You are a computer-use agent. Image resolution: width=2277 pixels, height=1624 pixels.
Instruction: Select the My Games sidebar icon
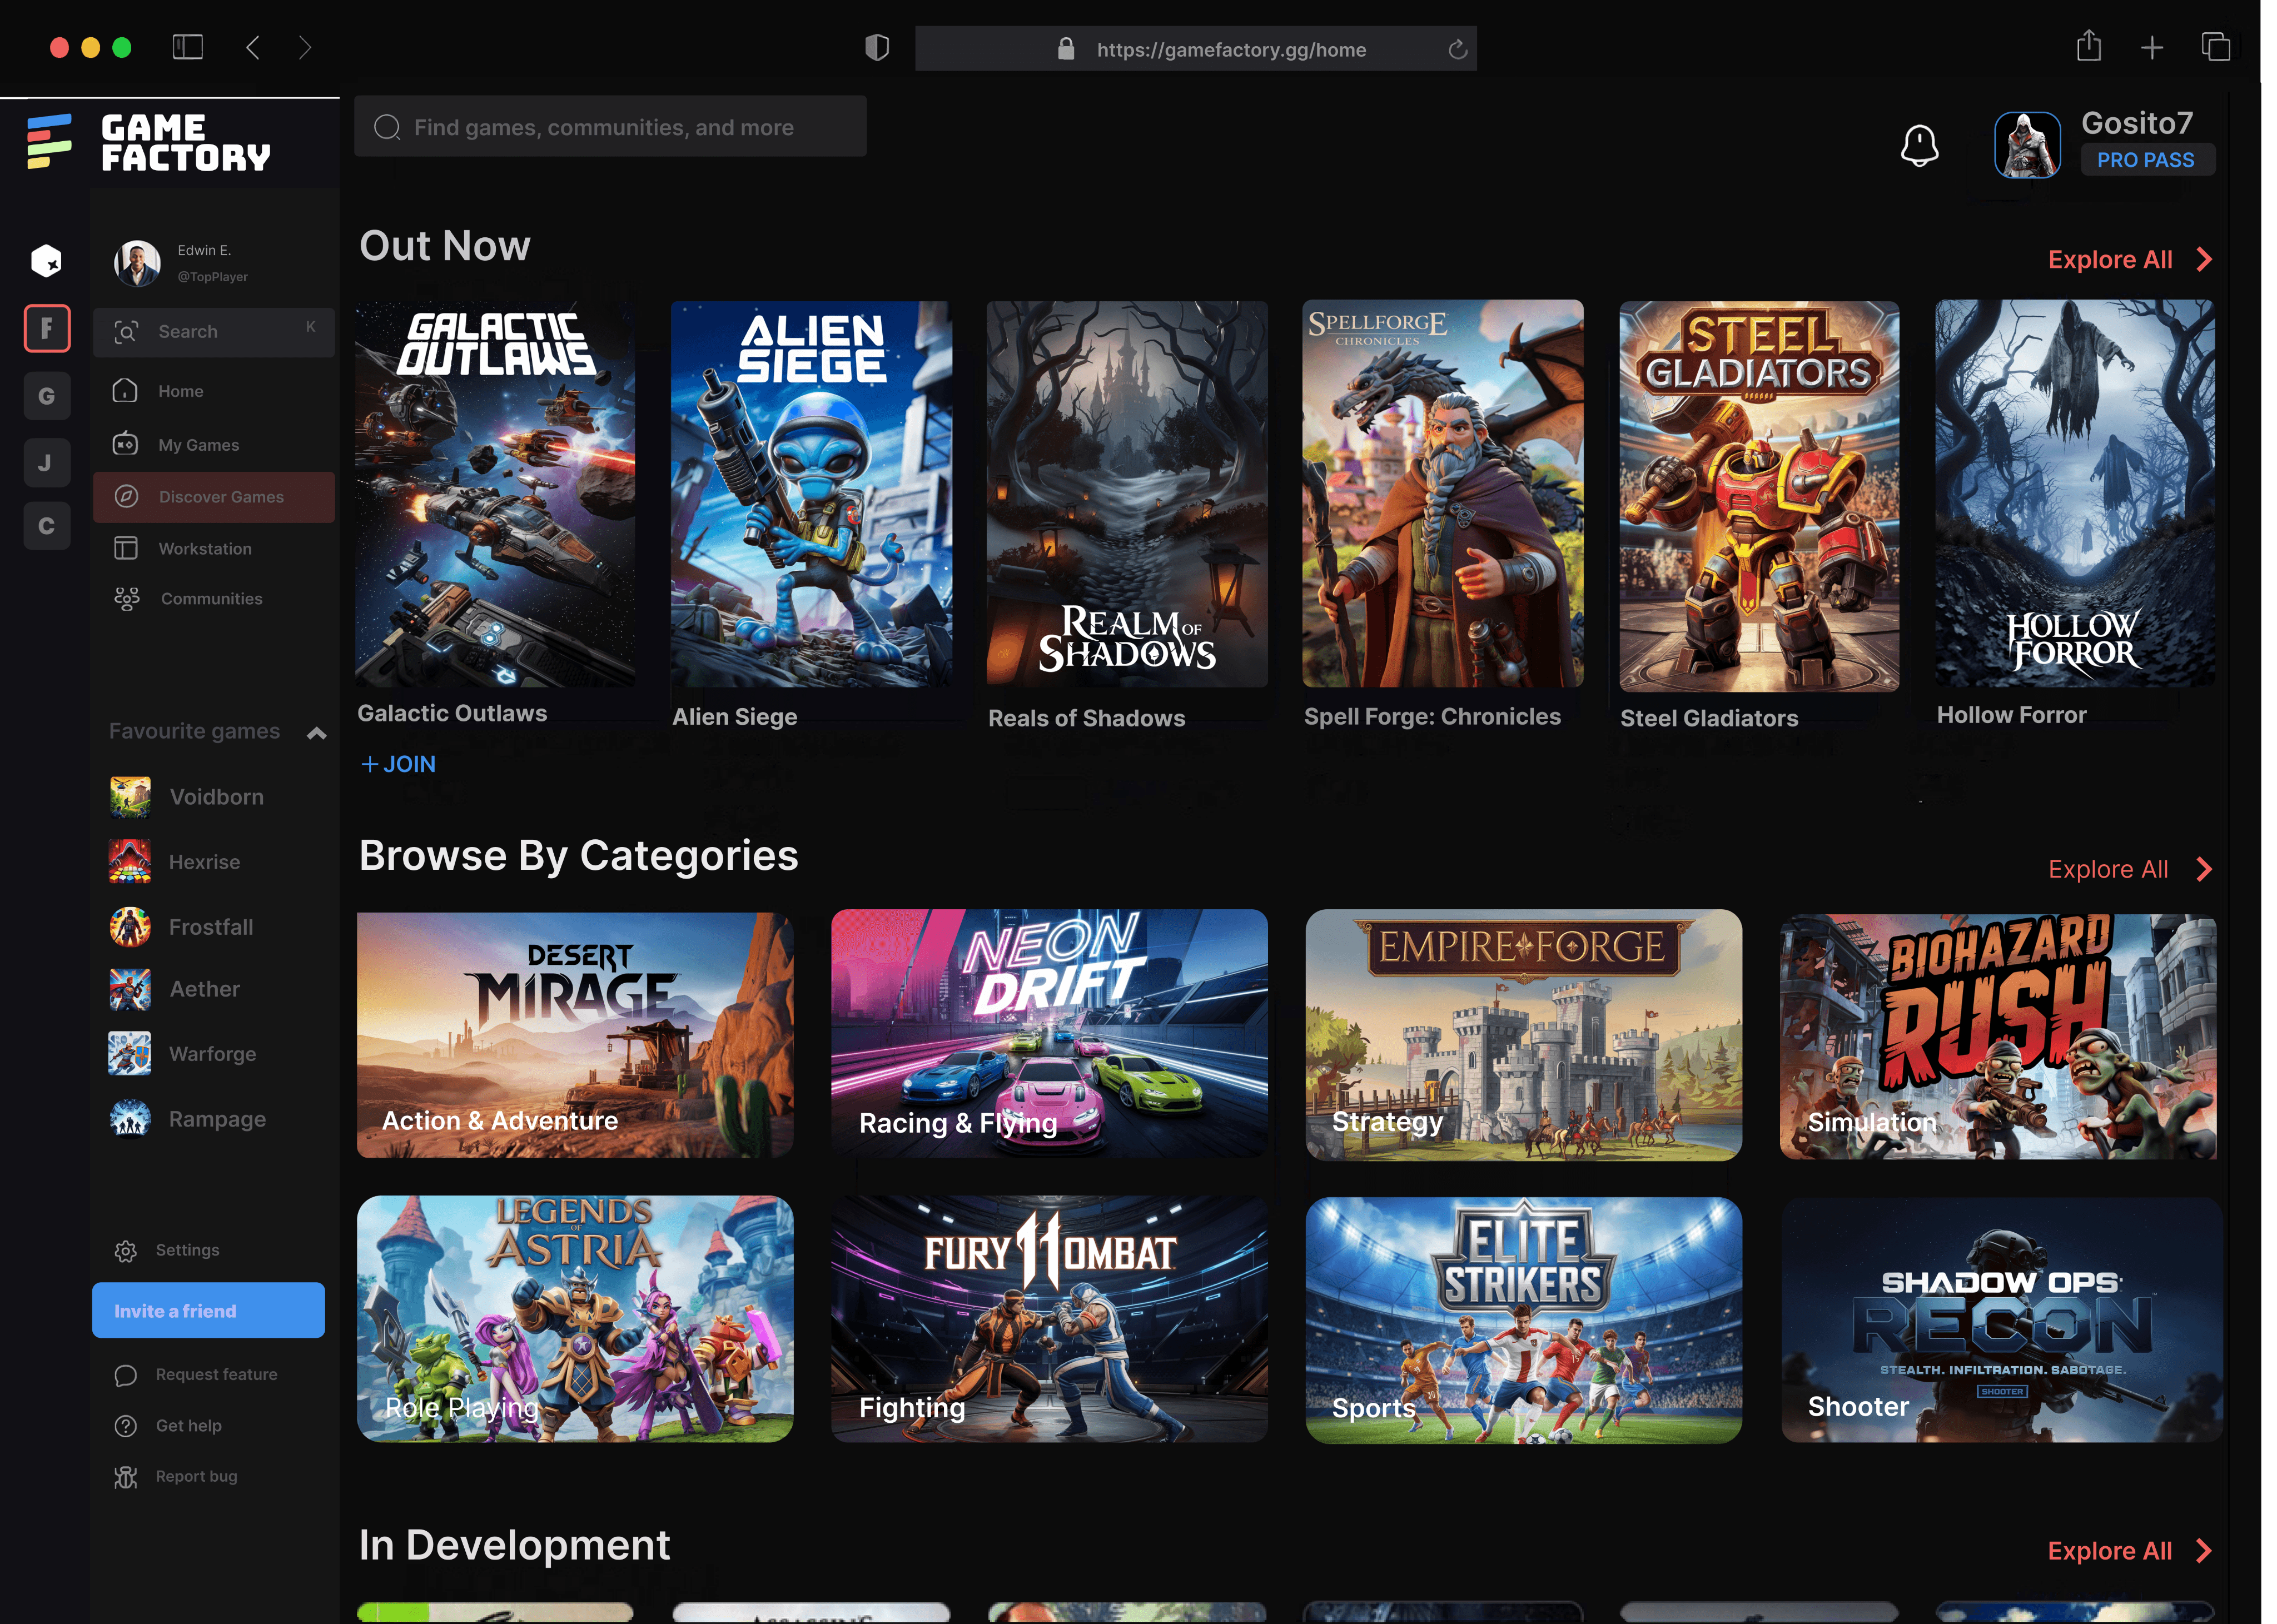[x=125, y=443]
